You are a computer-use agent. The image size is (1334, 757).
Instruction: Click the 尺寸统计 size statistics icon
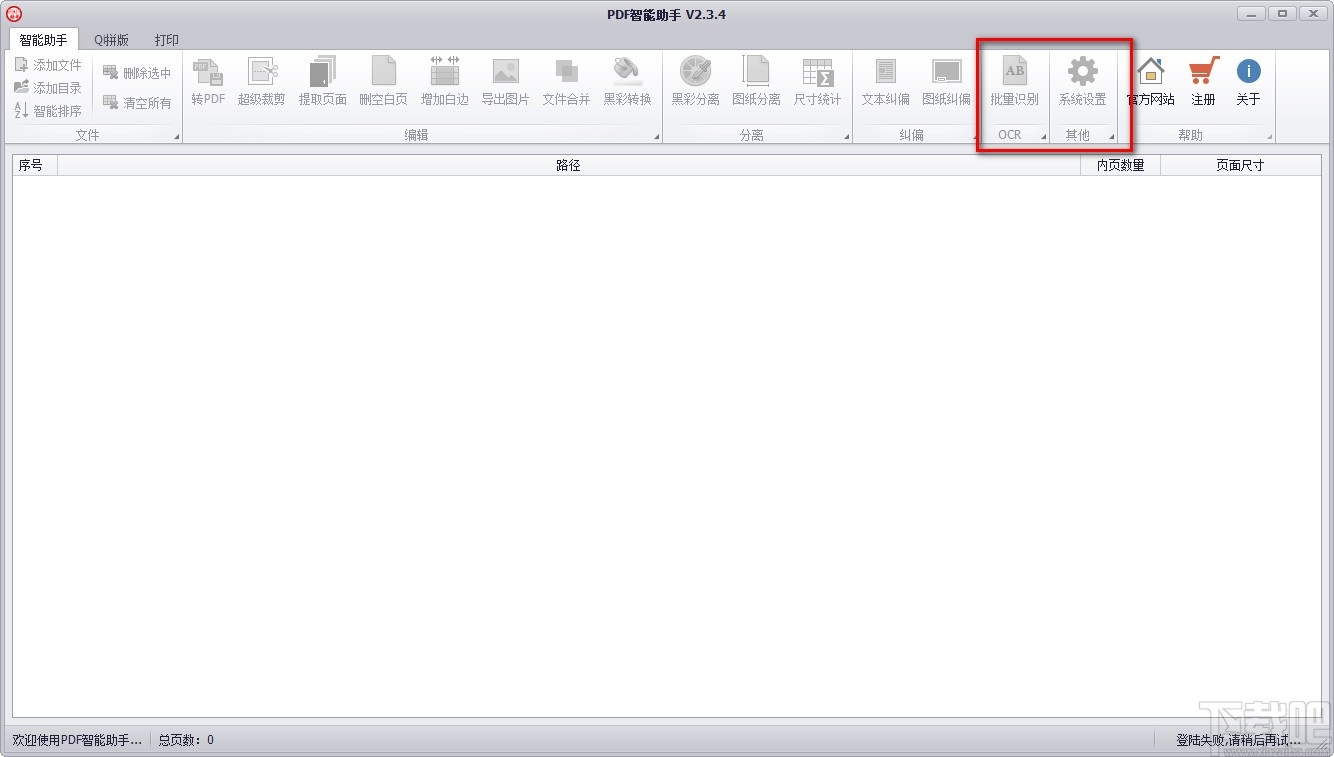coord(818,82)
